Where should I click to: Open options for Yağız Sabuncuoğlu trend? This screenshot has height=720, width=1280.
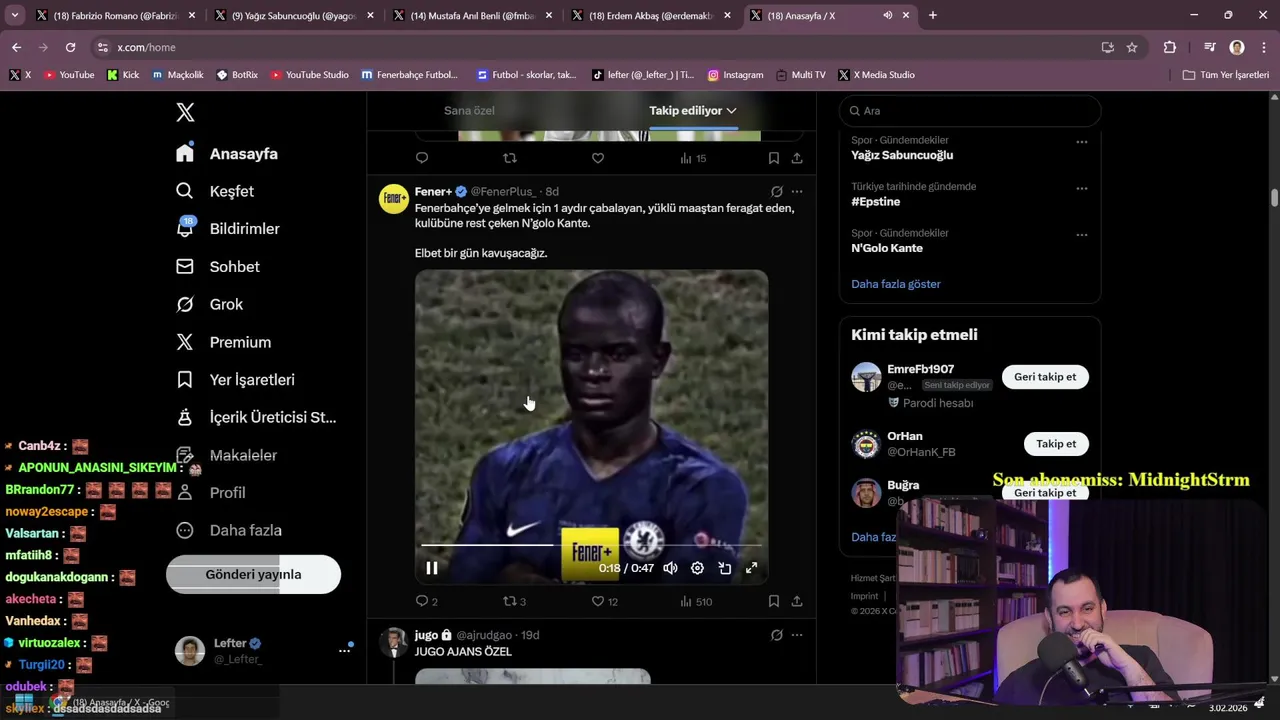tap(1081, 142)
